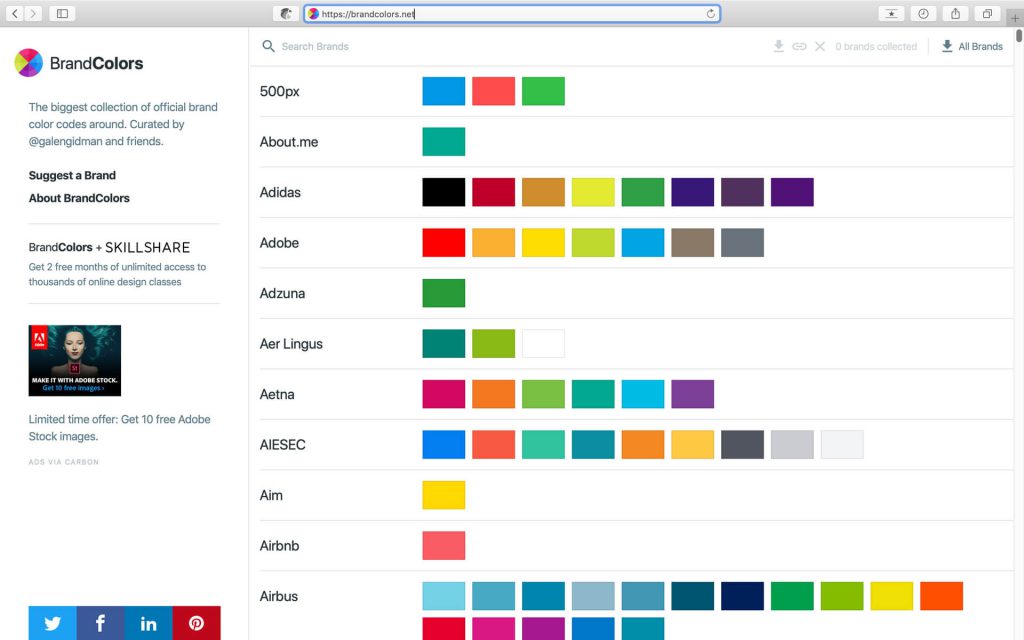The height and width of the screenshot is (640, 1024).
Task: Show all tabs overview button
Action: point(987,13)
